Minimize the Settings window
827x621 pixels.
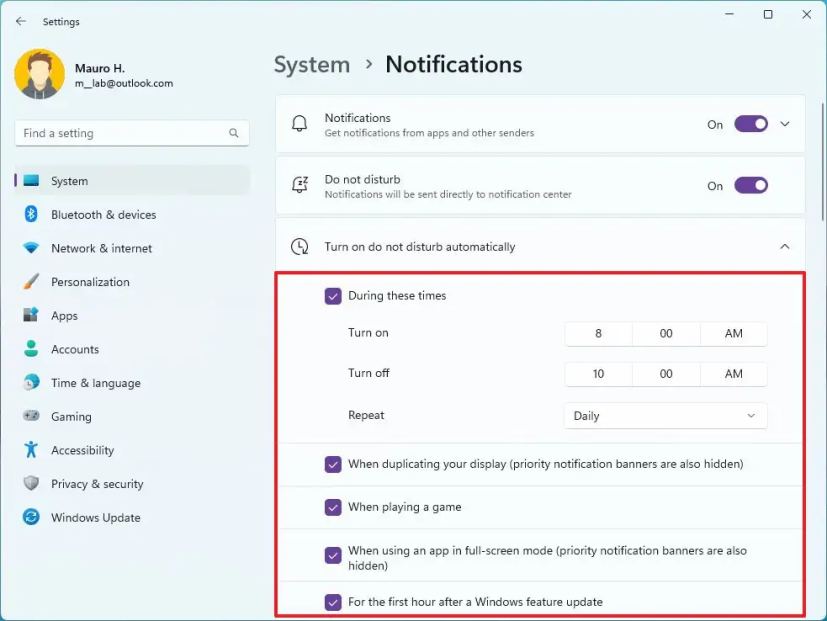[729, 14]
